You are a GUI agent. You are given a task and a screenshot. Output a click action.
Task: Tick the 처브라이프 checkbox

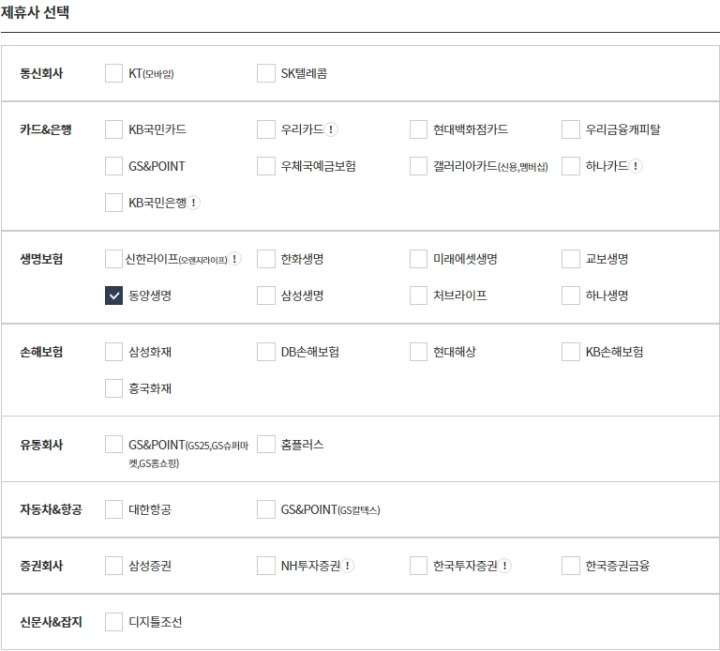[418, 296]
